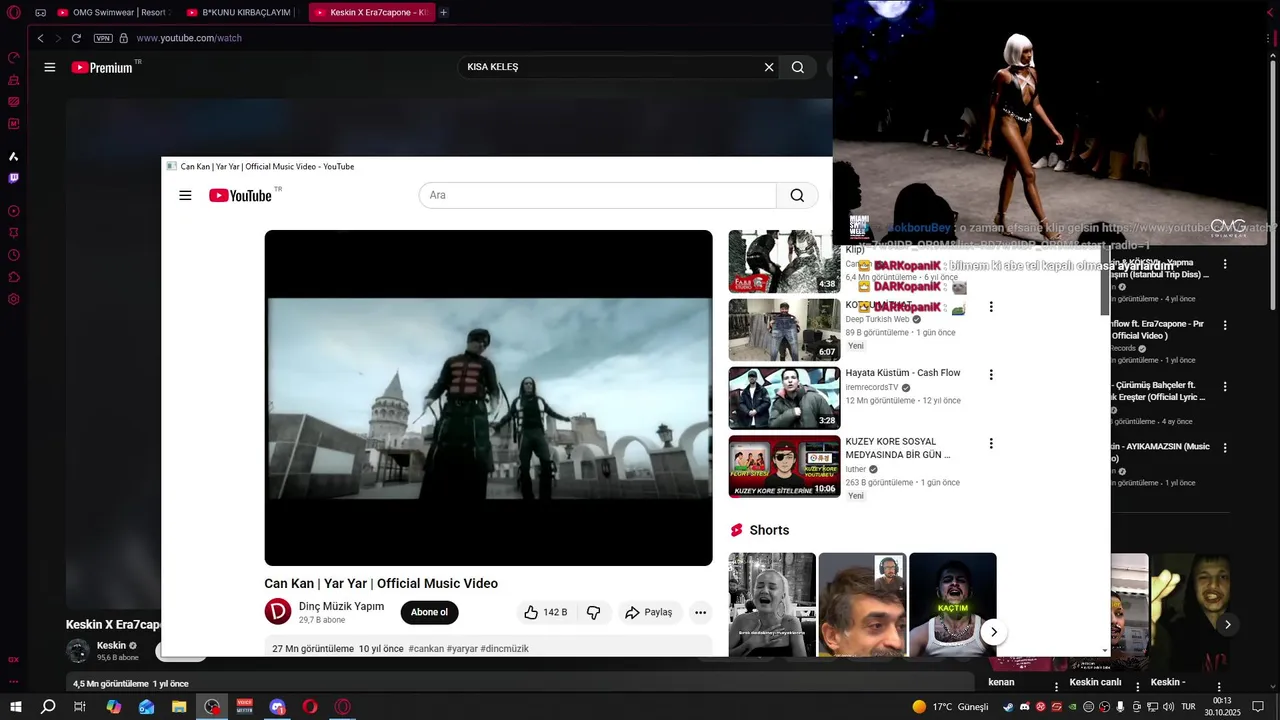Open options for AYIKAMAZSIN video
This screenshot has height=720, width=1280.
(1225, 447)
